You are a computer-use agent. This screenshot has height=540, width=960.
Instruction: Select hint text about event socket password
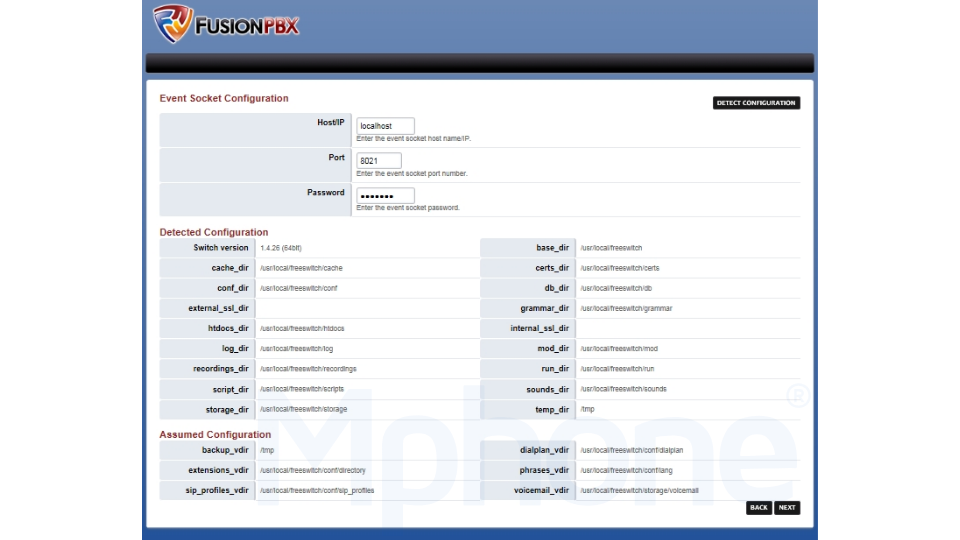pos(408,208)
